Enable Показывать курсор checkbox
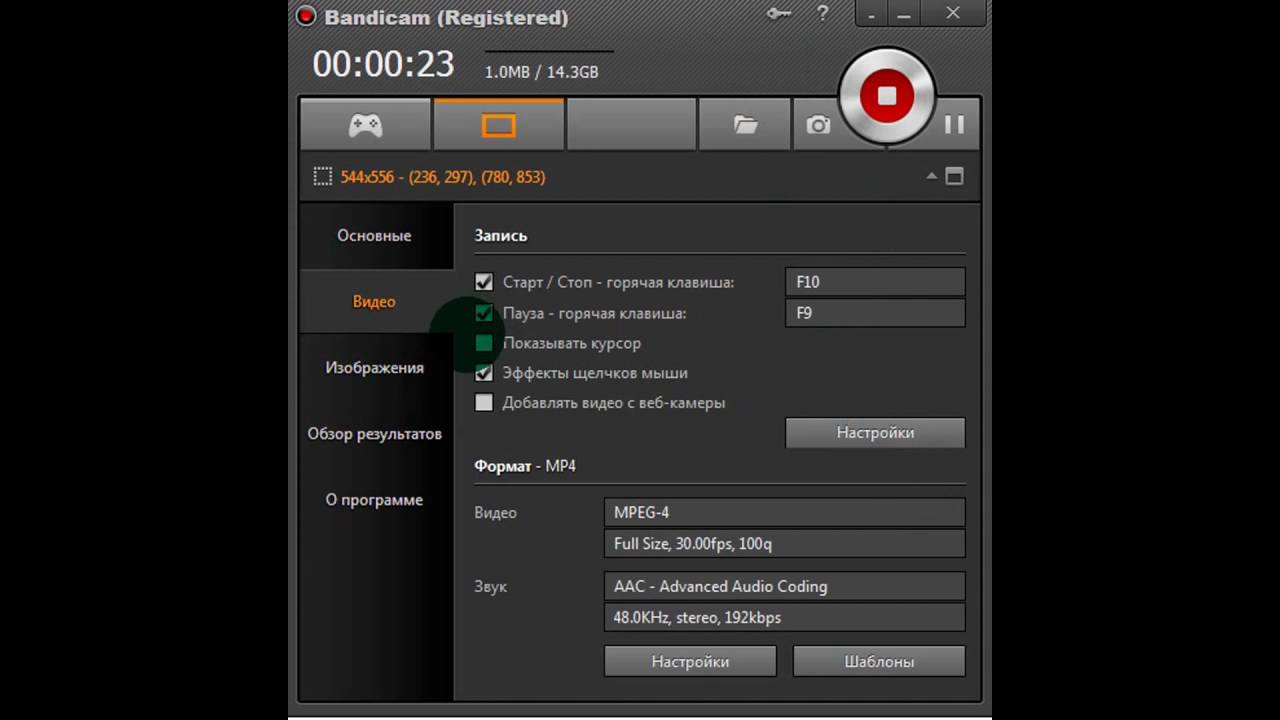This screenshot has width=1280, height=720. (x=484, y=343)
